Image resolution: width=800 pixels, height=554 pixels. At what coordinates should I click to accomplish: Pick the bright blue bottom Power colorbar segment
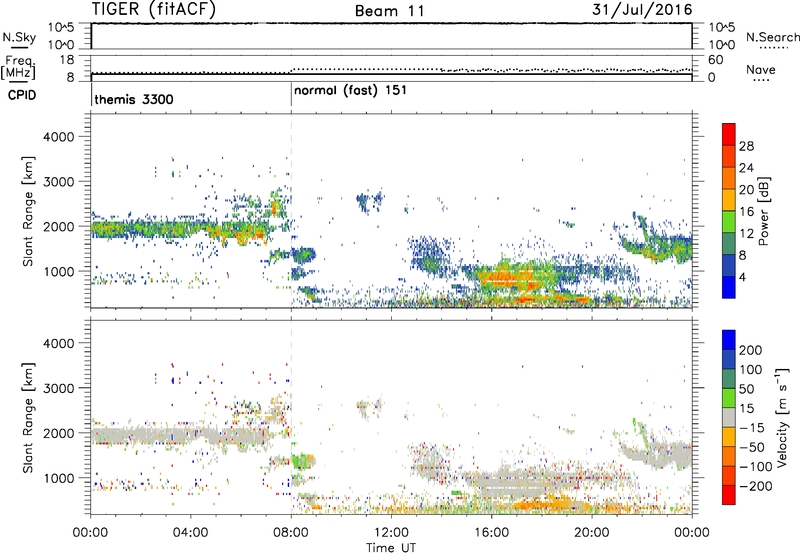729,288
